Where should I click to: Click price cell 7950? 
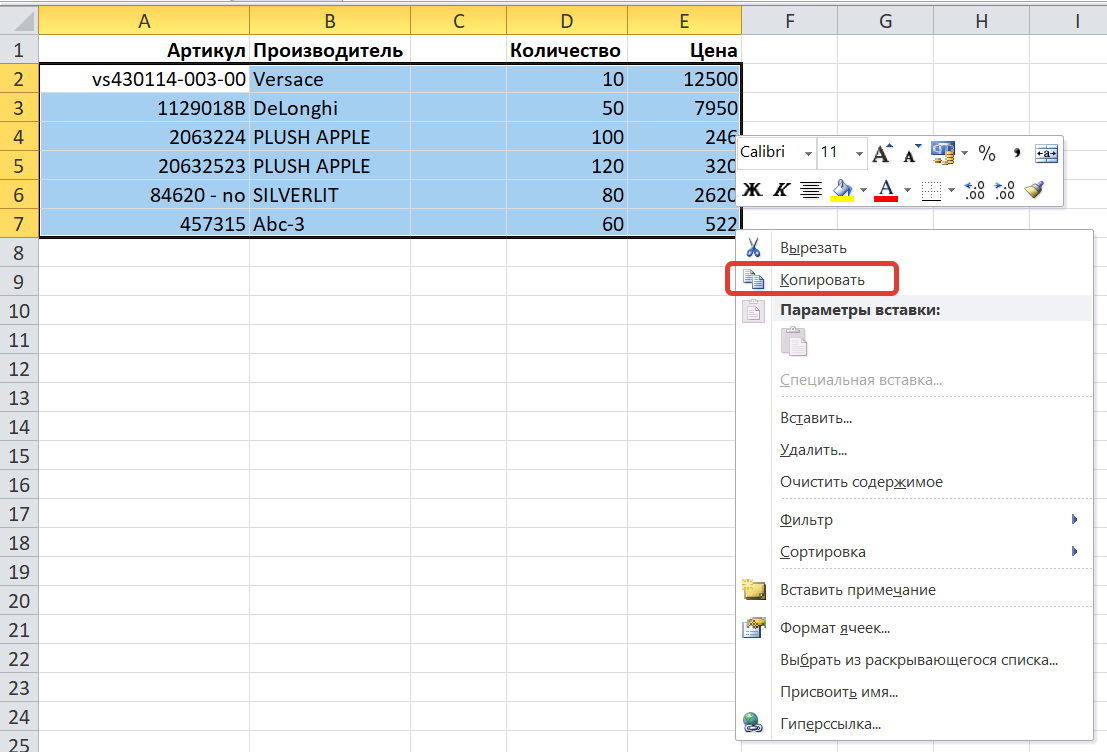(x=684, y=108)
